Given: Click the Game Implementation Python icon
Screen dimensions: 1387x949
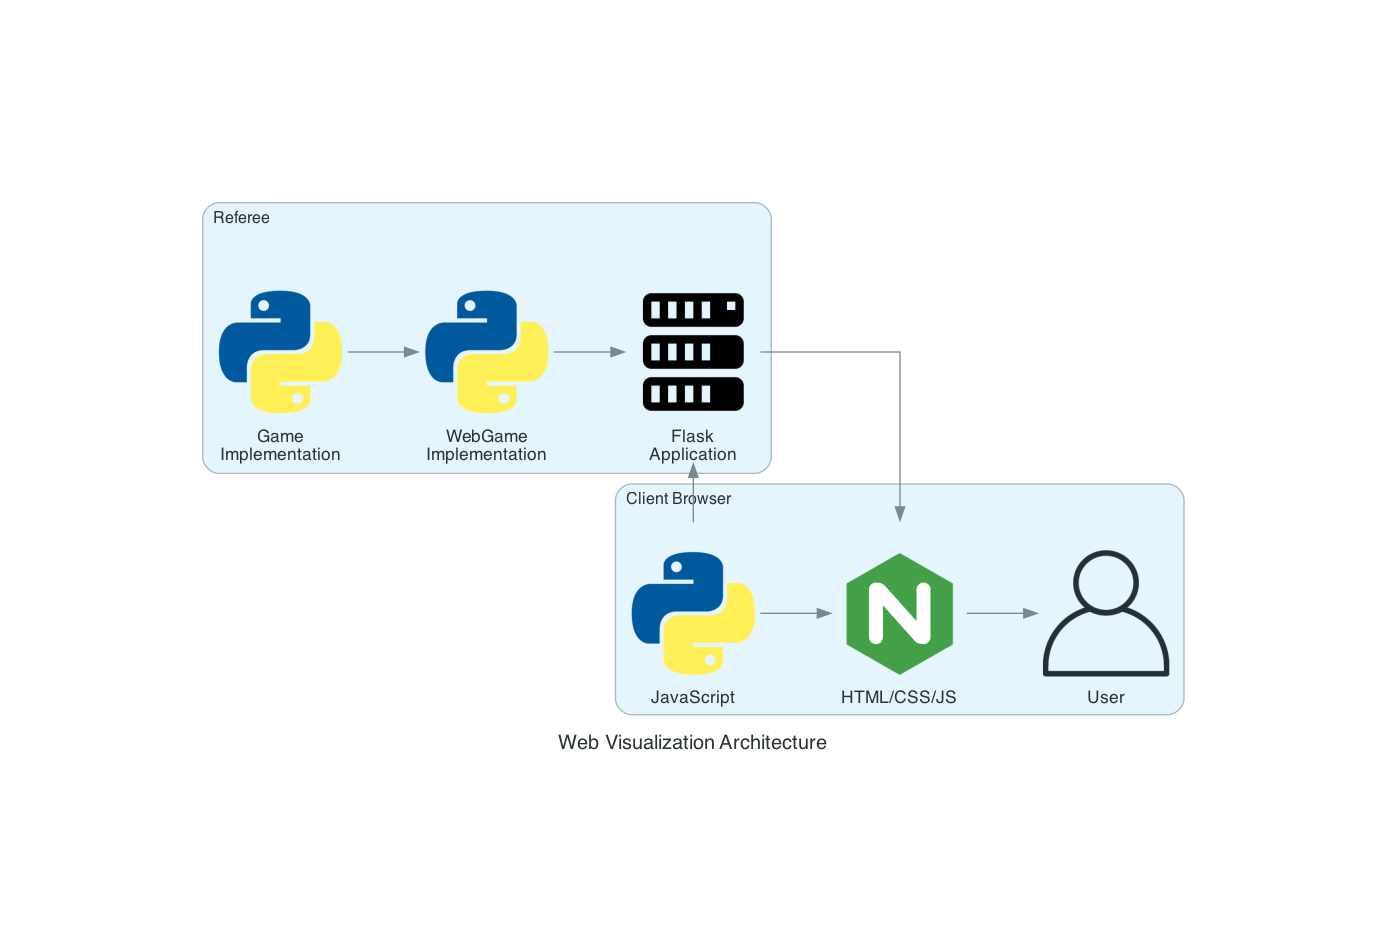Looking at the screenshot, I should click(x=280, y=352).
